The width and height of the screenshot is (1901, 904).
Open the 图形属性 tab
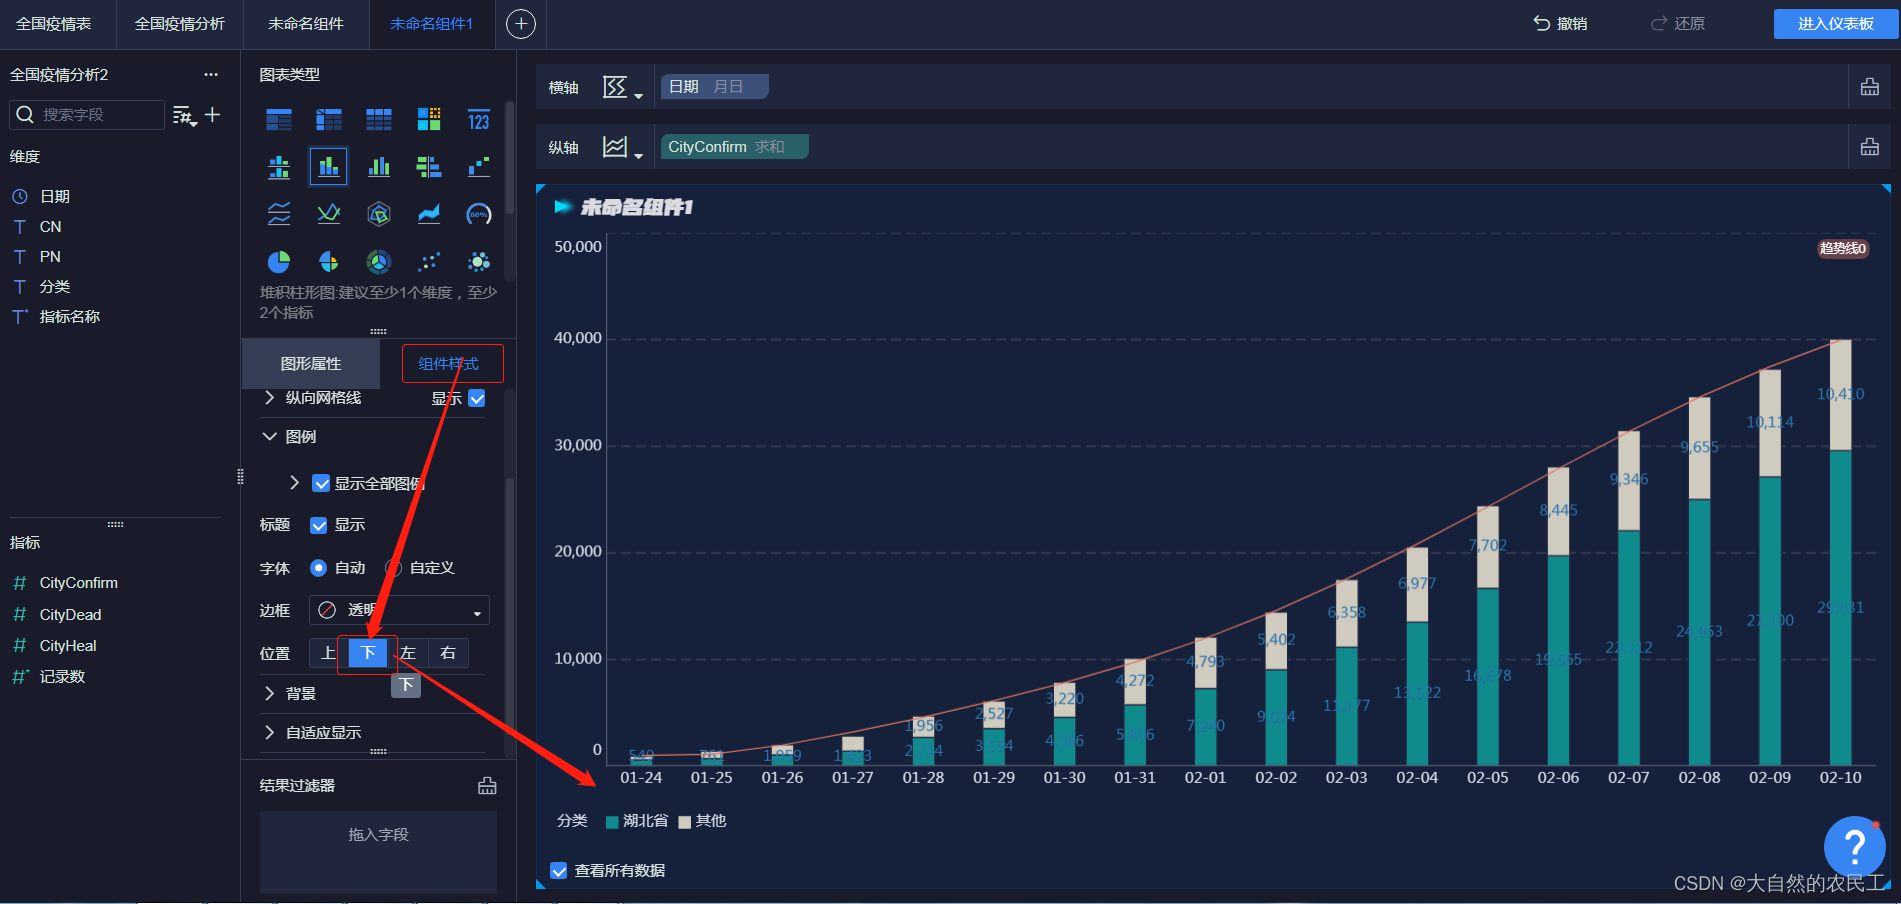tap(311, 364)
